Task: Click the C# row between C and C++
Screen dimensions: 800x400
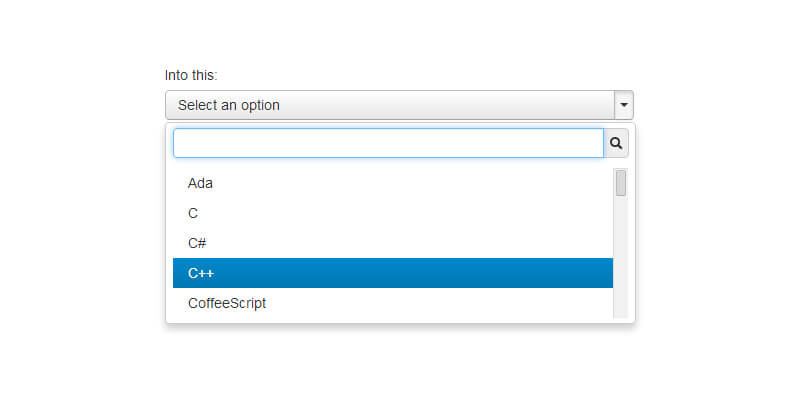Action: tap(197, 243)
